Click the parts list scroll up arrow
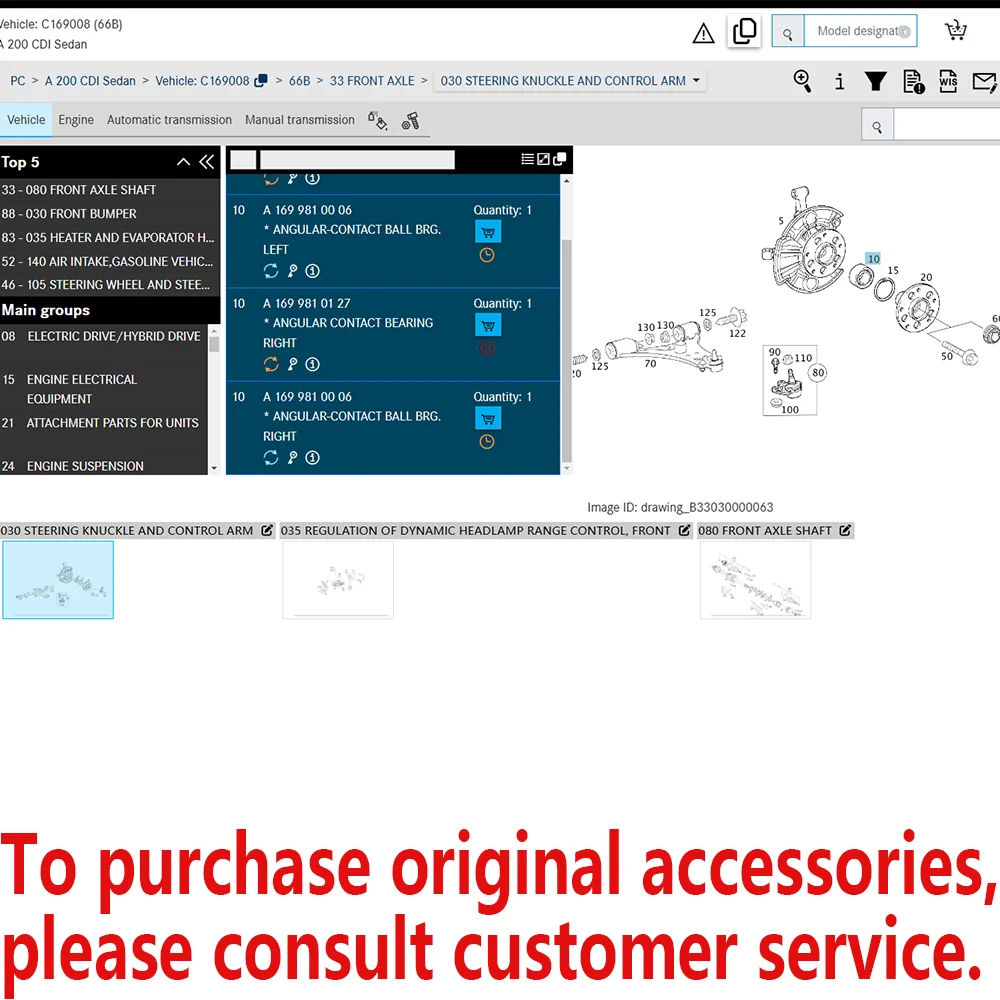The image size is (1000, 1000). [x=566, y=181]
